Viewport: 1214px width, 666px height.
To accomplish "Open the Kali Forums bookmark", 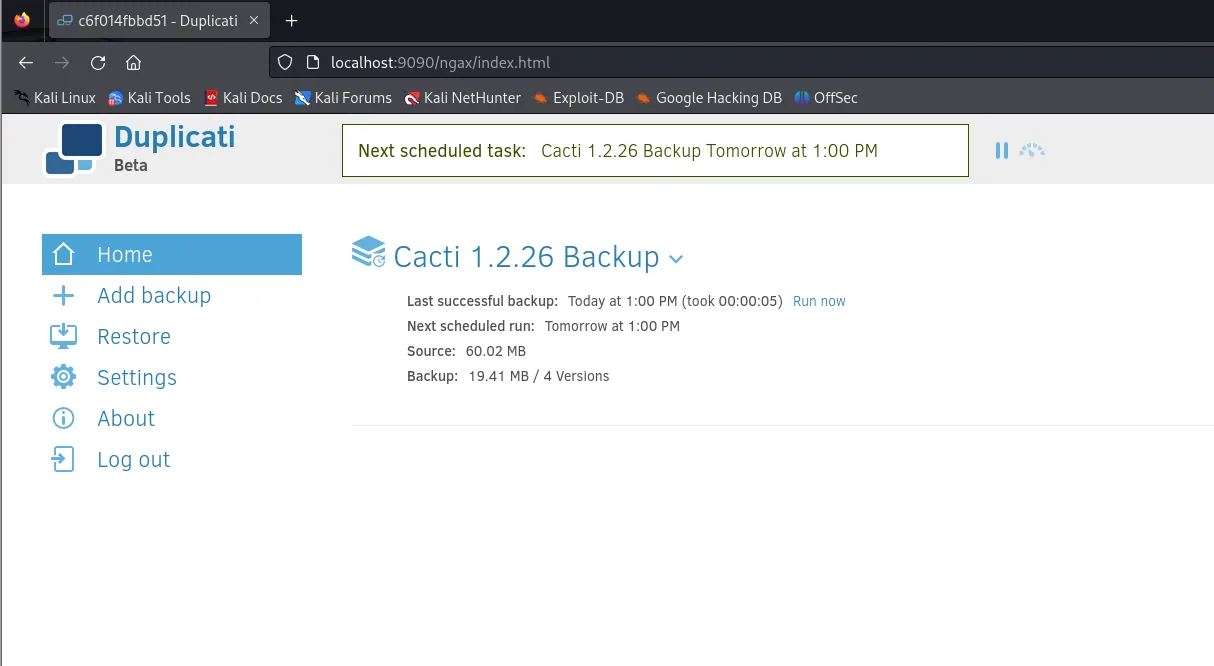I will point(343,97).
